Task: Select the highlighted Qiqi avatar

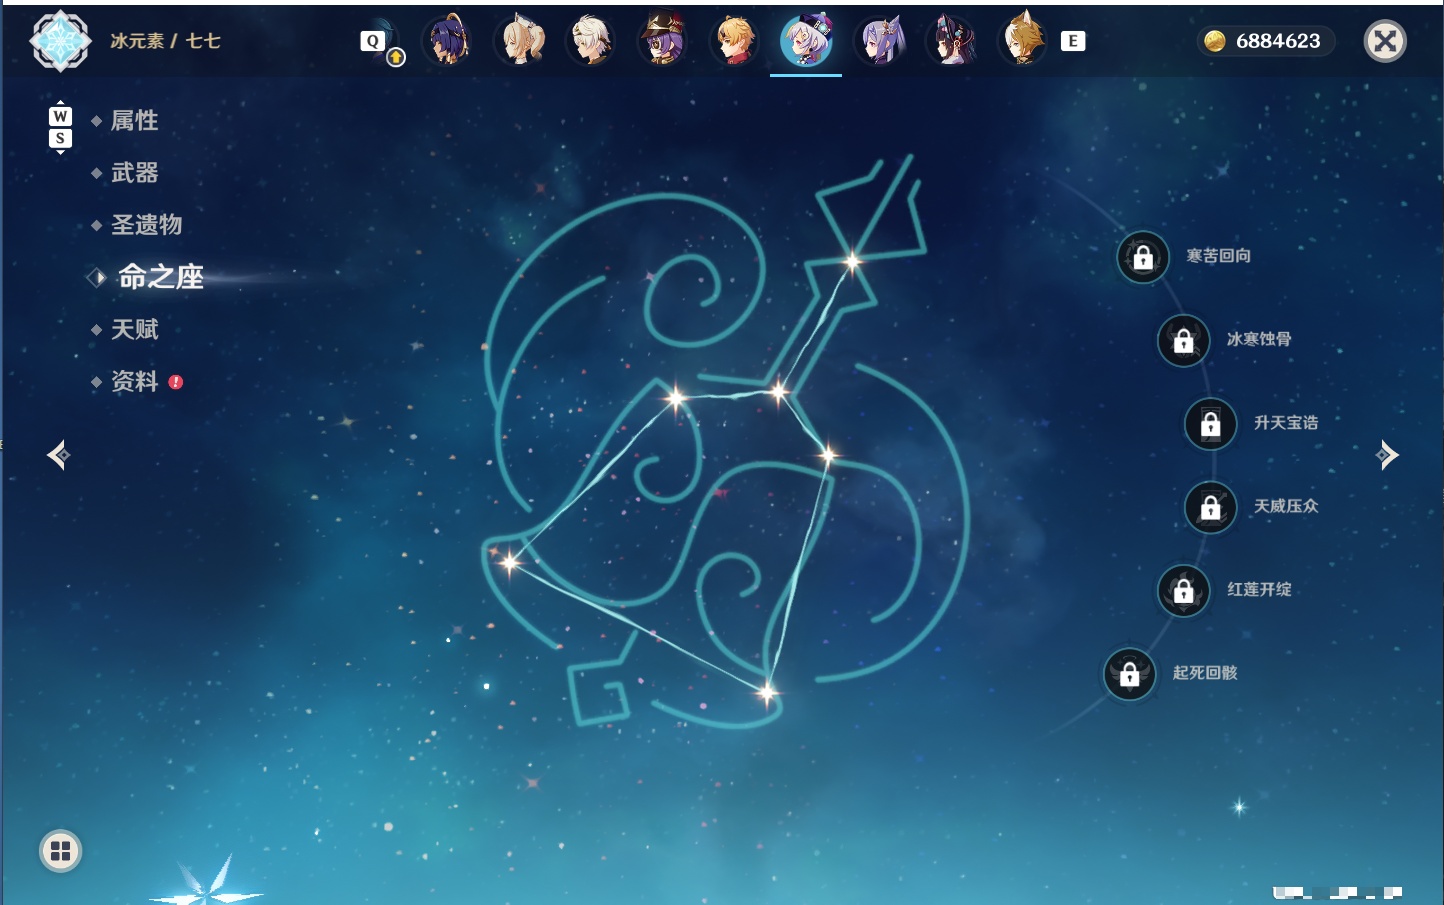Action: pyautogui.click(x=806, y=41)
